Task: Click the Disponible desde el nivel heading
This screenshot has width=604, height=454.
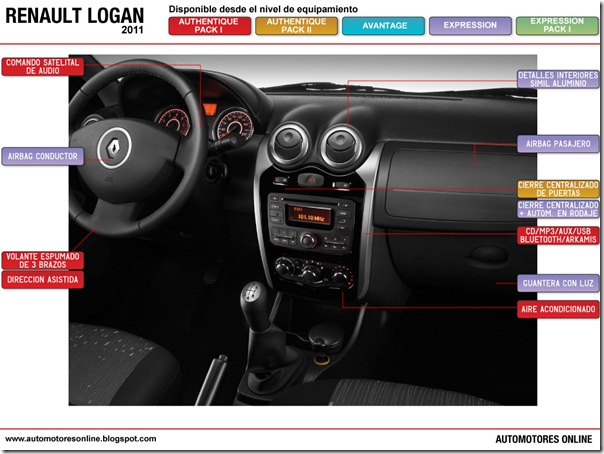Action: pyautogui.click(x=263, y=9)
